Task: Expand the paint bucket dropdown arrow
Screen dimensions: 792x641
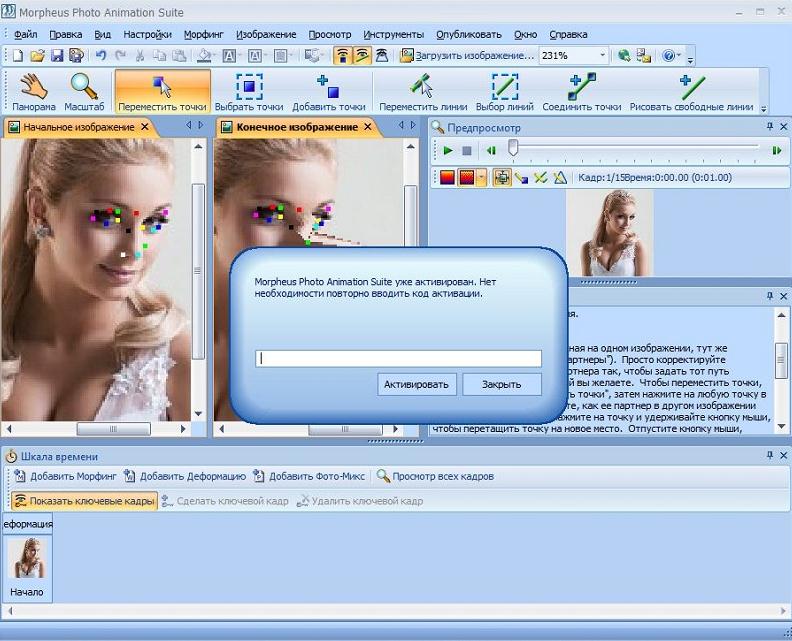Action: point(215,56)
